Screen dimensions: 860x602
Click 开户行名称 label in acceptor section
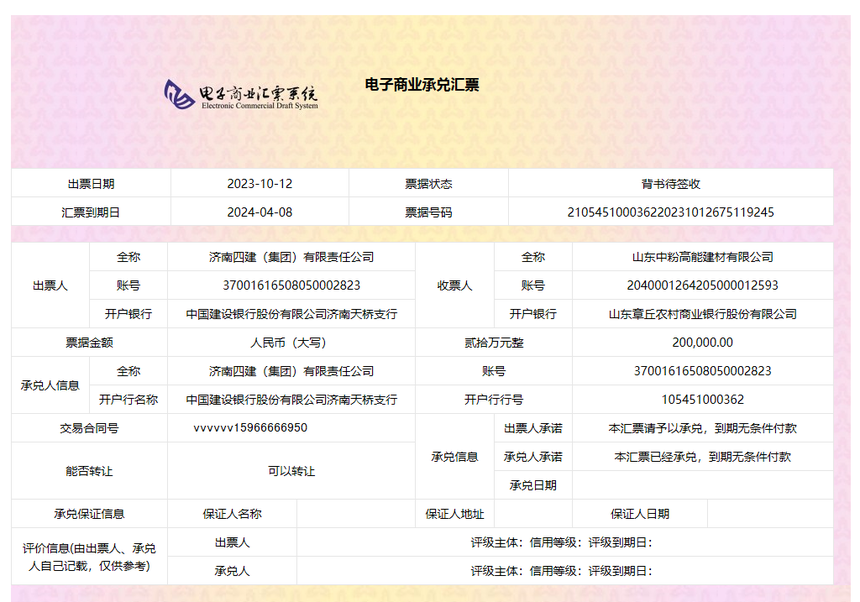(128, 399)
